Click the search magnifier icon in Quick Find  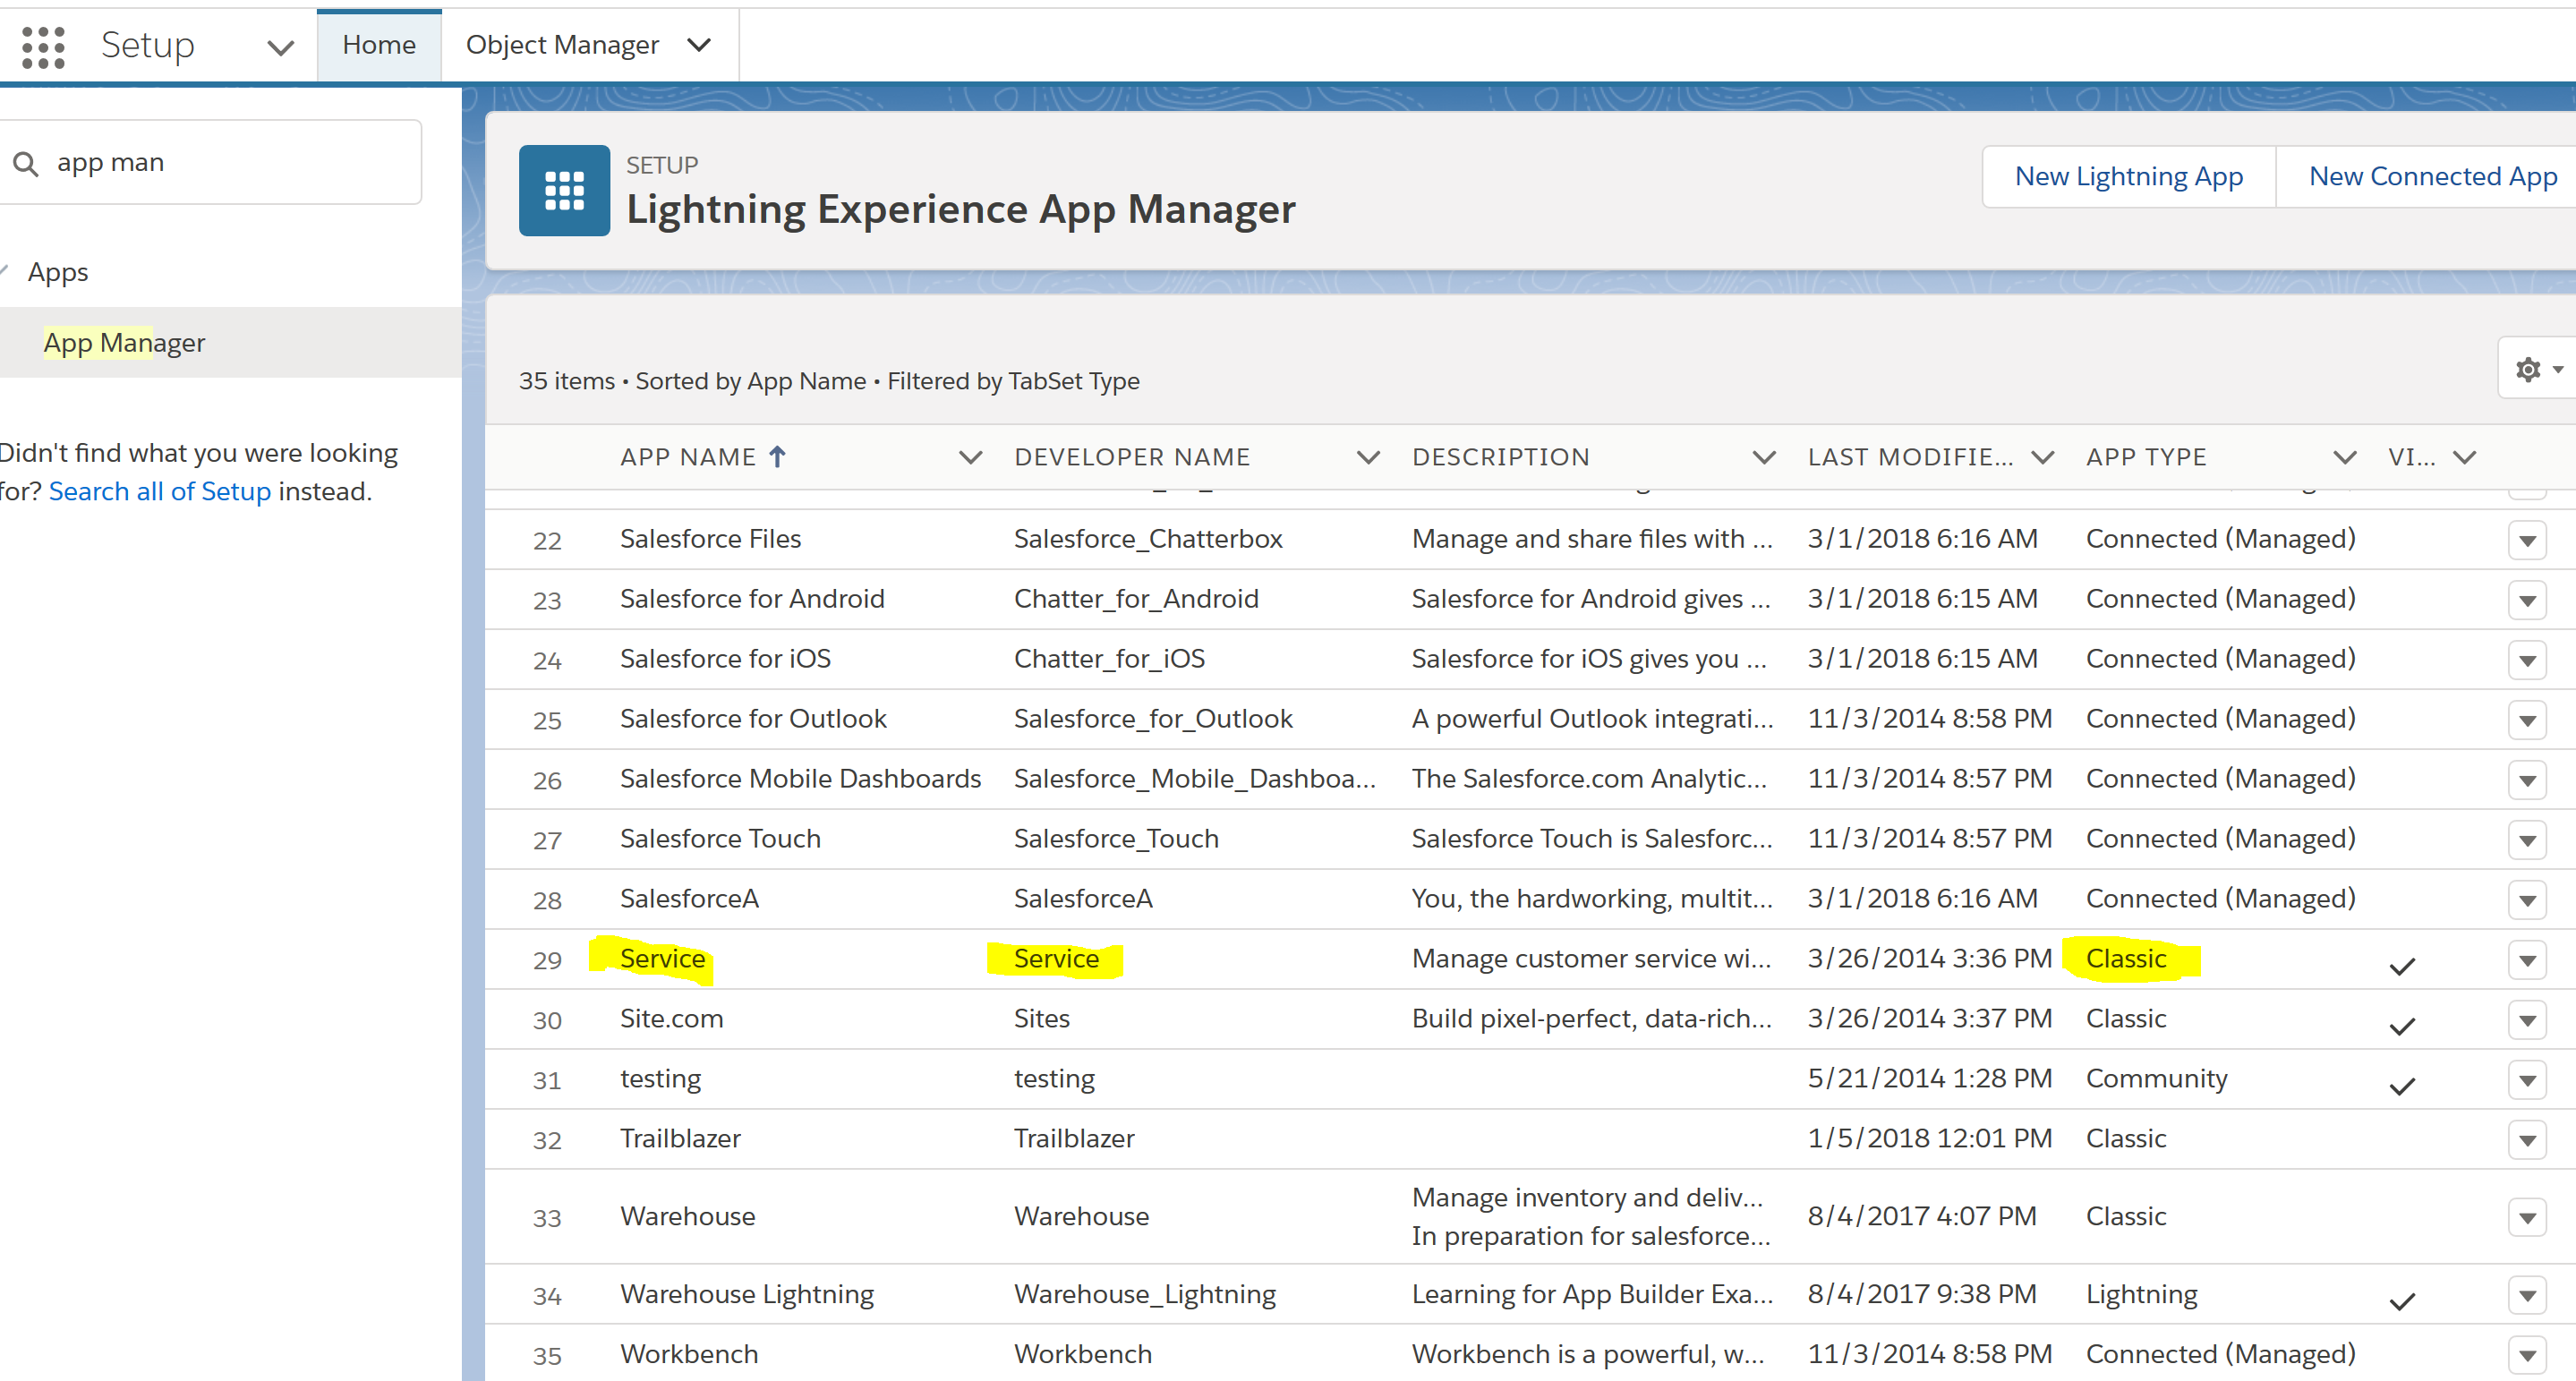26,164
